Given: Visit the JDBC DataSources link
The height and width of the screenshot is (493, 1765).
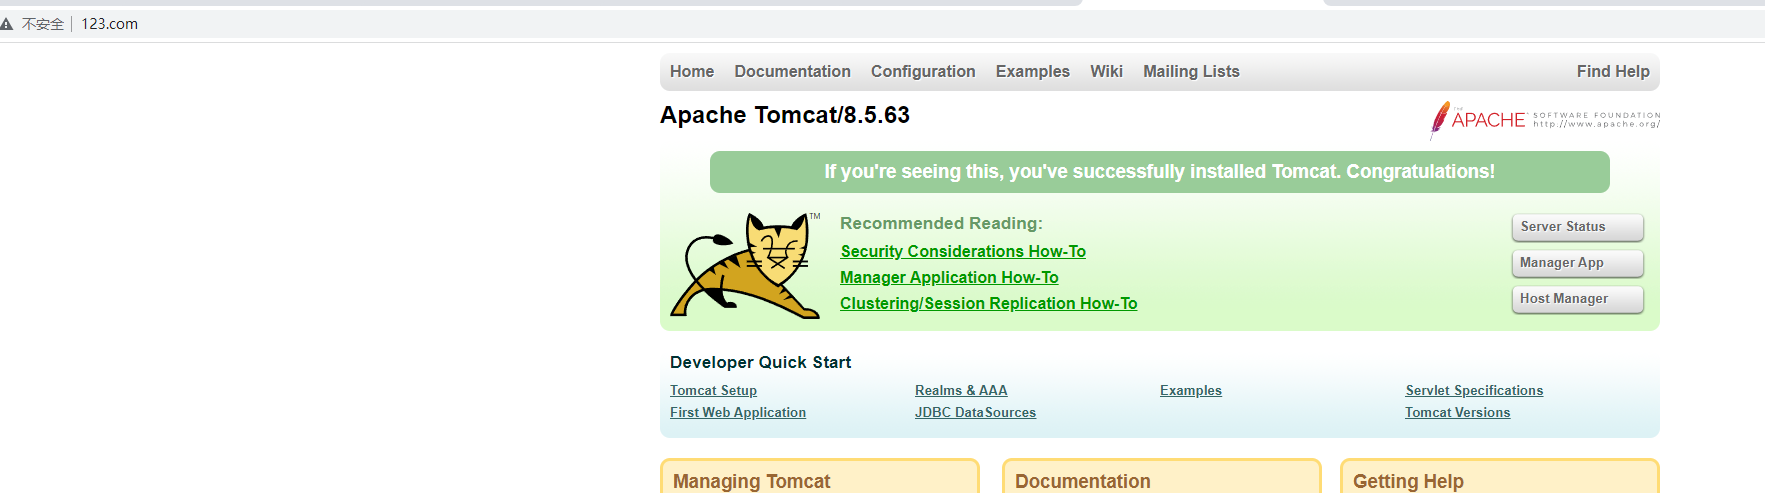Looking at the screenshot, I should [975, 413].
